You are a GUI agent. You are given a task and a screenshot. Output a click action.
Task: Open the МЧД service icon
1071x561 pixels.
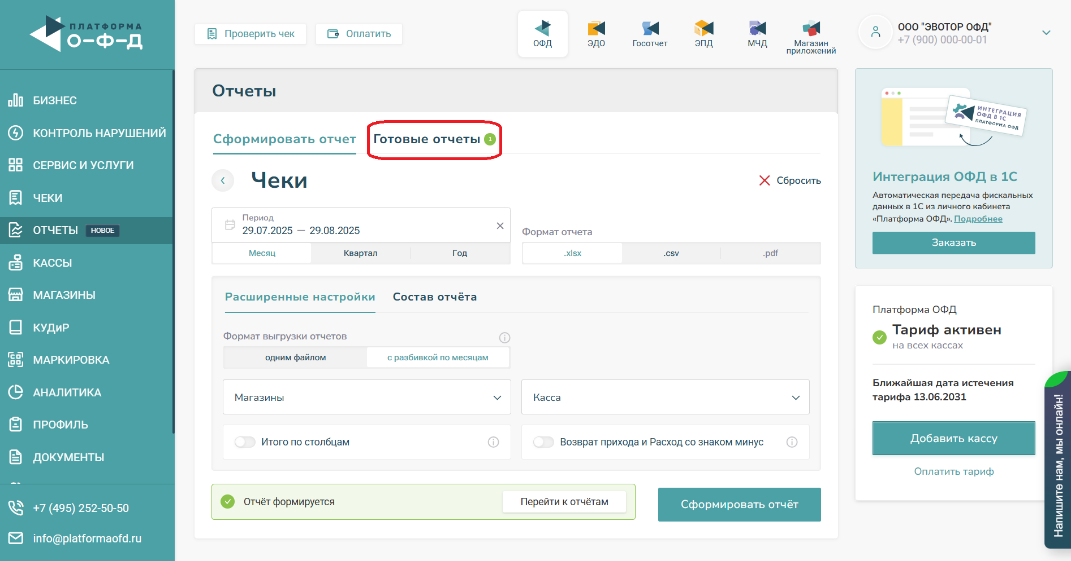pyautogui.click(x=757, y=32)
